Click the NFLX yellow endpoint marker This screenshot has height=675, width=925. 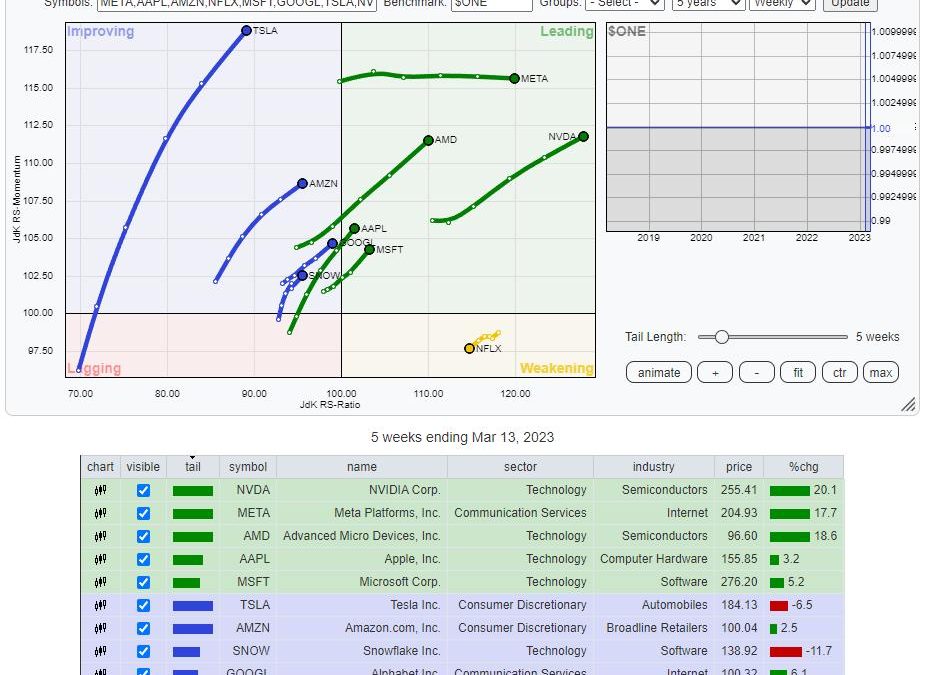470,349
